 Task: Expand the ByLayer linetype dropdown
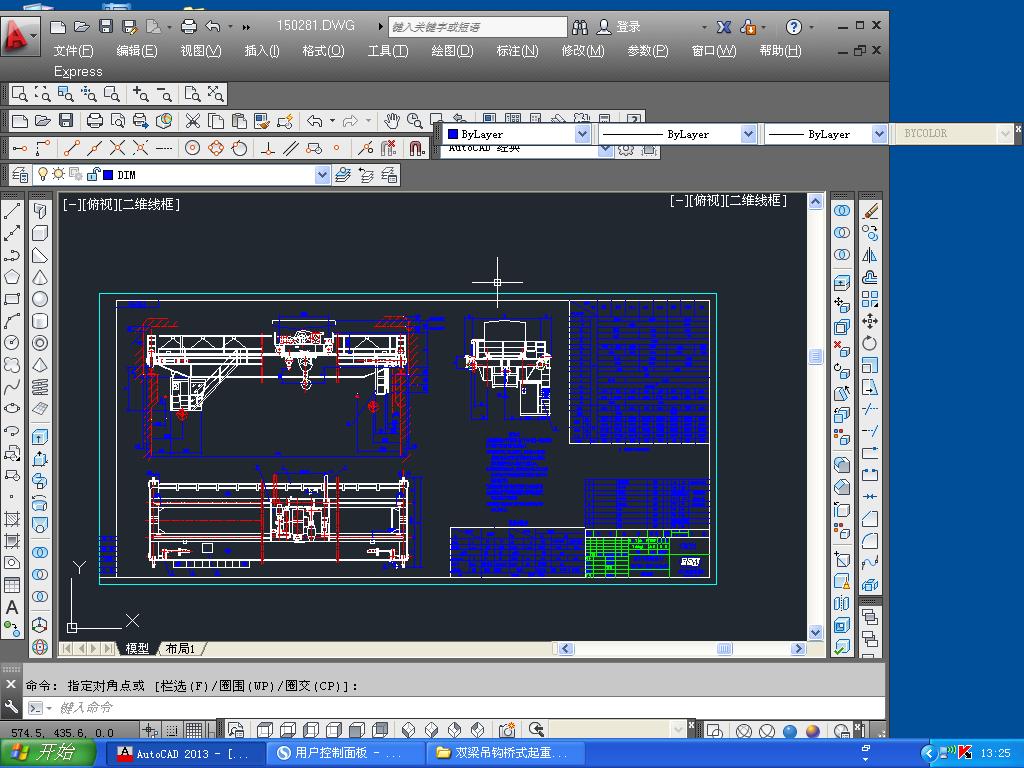coord(748,134)
